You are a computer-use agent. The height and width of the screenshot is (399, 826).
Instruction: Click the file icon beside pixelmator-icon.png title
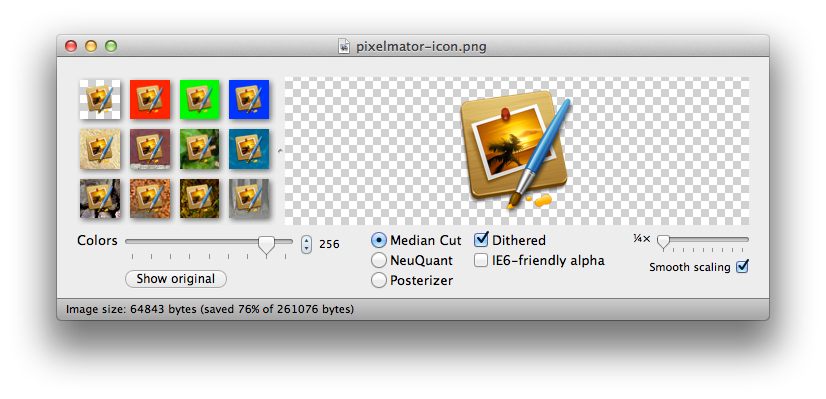click(344, 46)
